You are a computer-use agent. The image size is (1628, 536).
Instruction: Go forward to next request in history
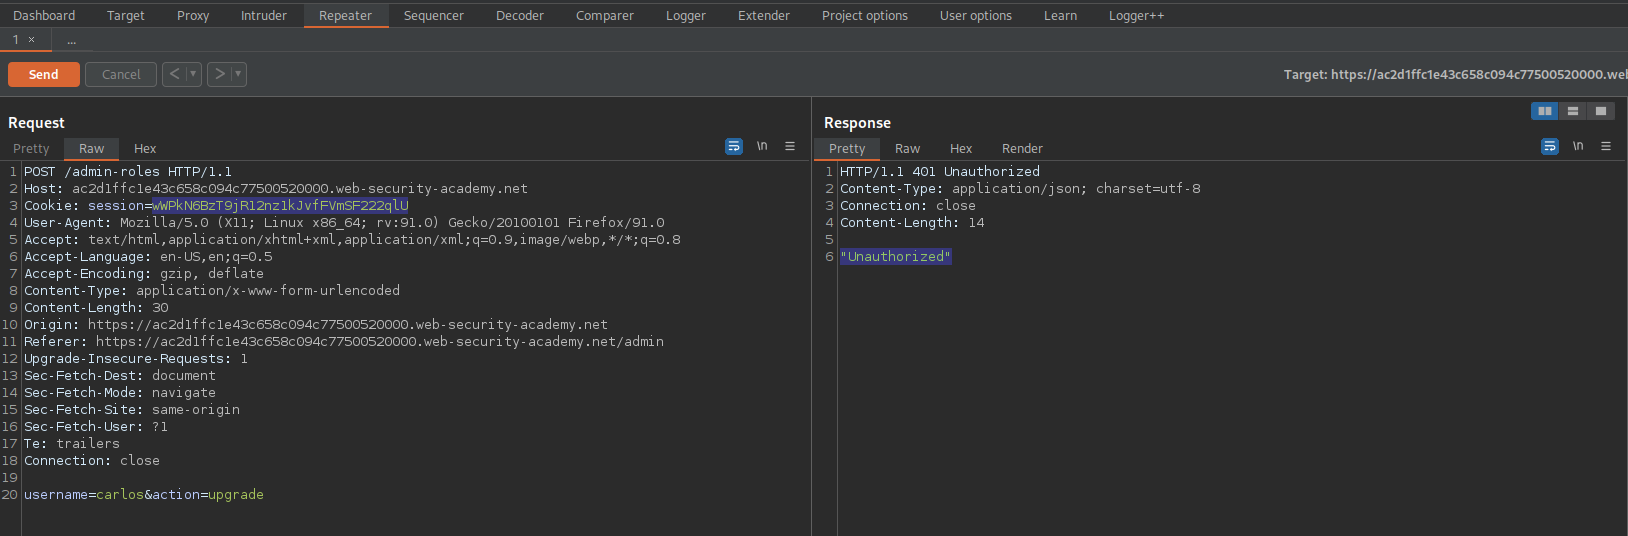click(x=219, y=74)
